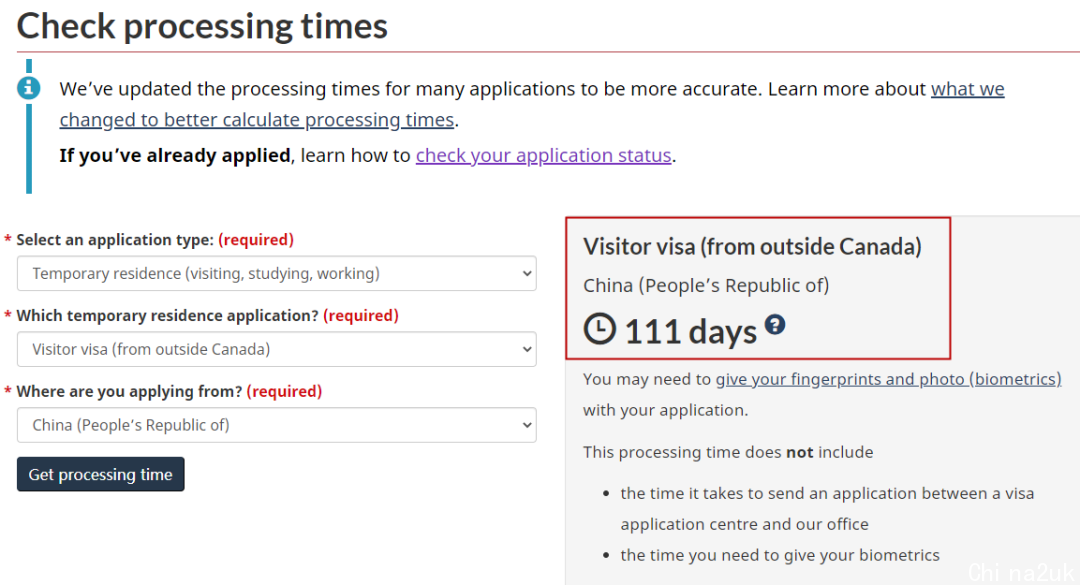
Task: Expand the application type dropdown
Action: click(277, 274)
